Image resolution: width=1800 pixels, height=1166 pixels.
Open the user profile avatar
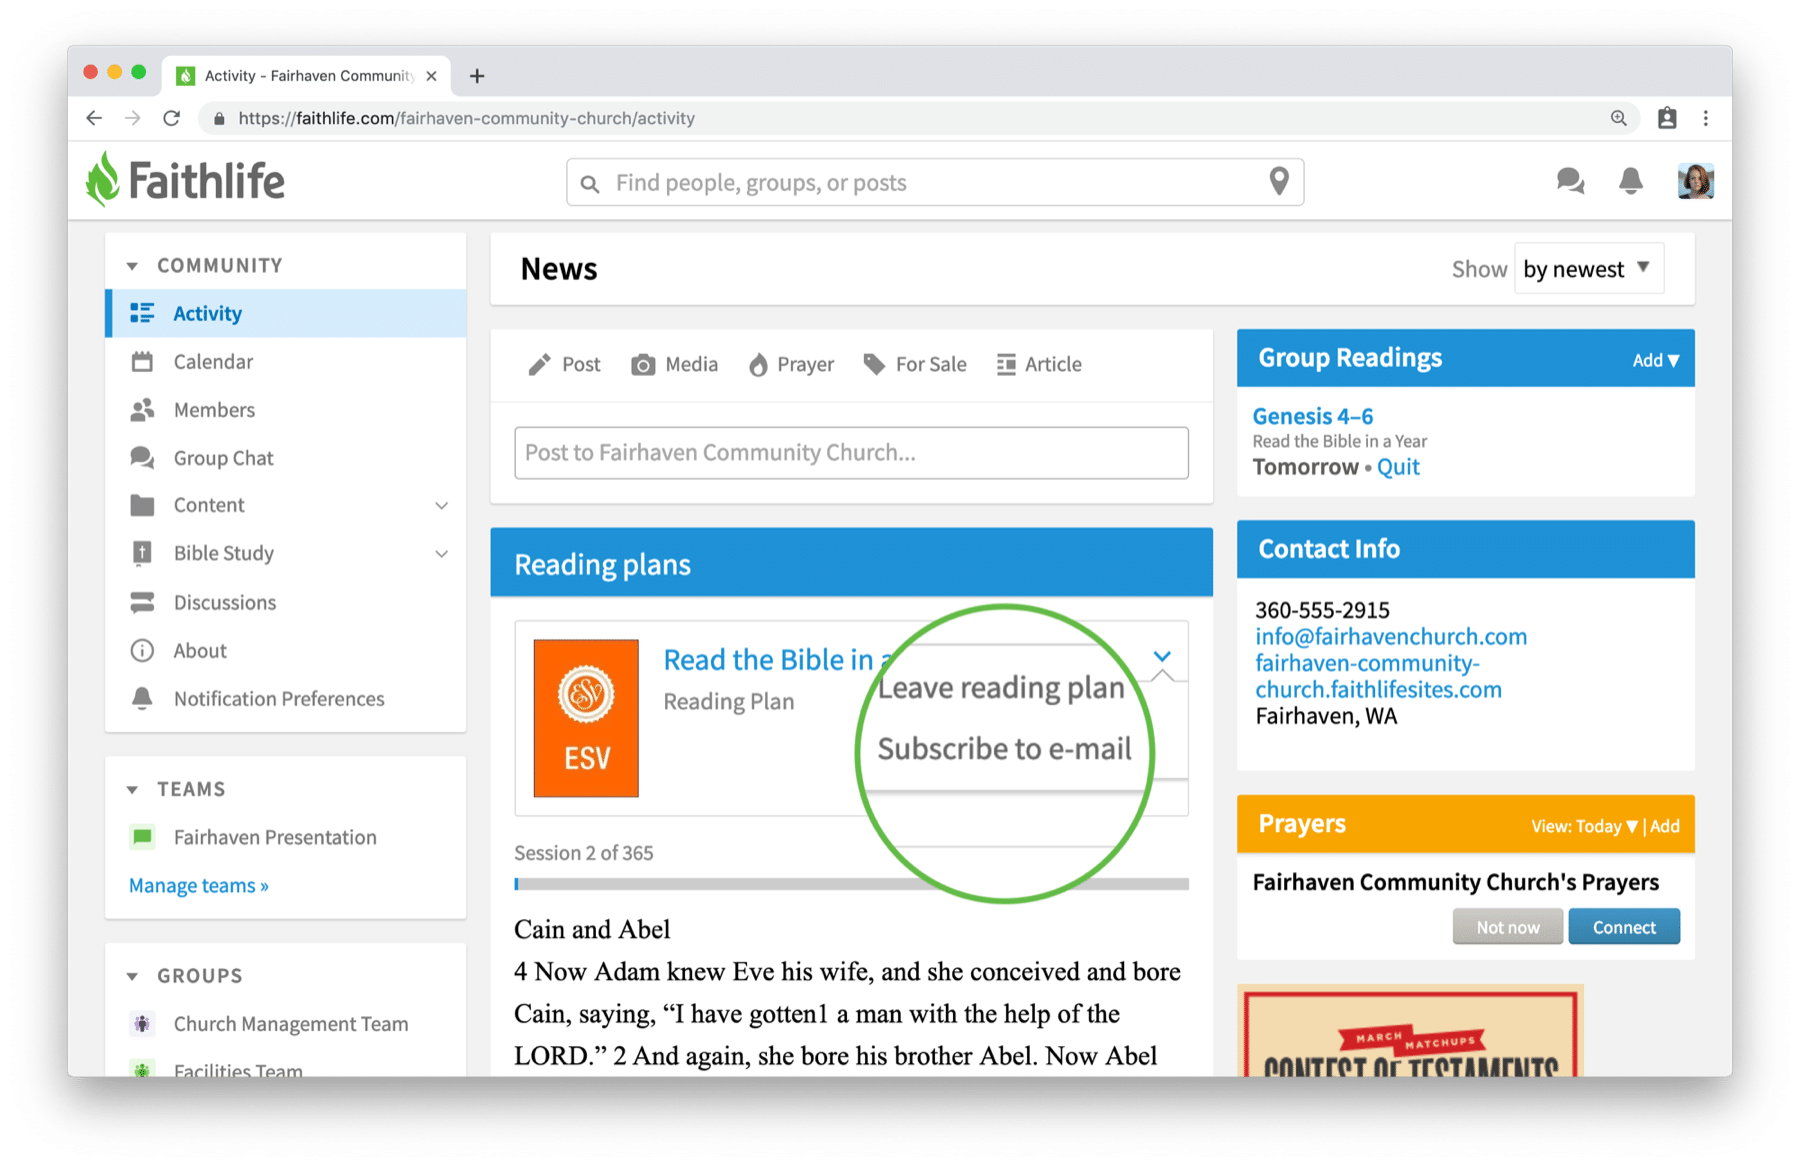(x=1696, y=181)
